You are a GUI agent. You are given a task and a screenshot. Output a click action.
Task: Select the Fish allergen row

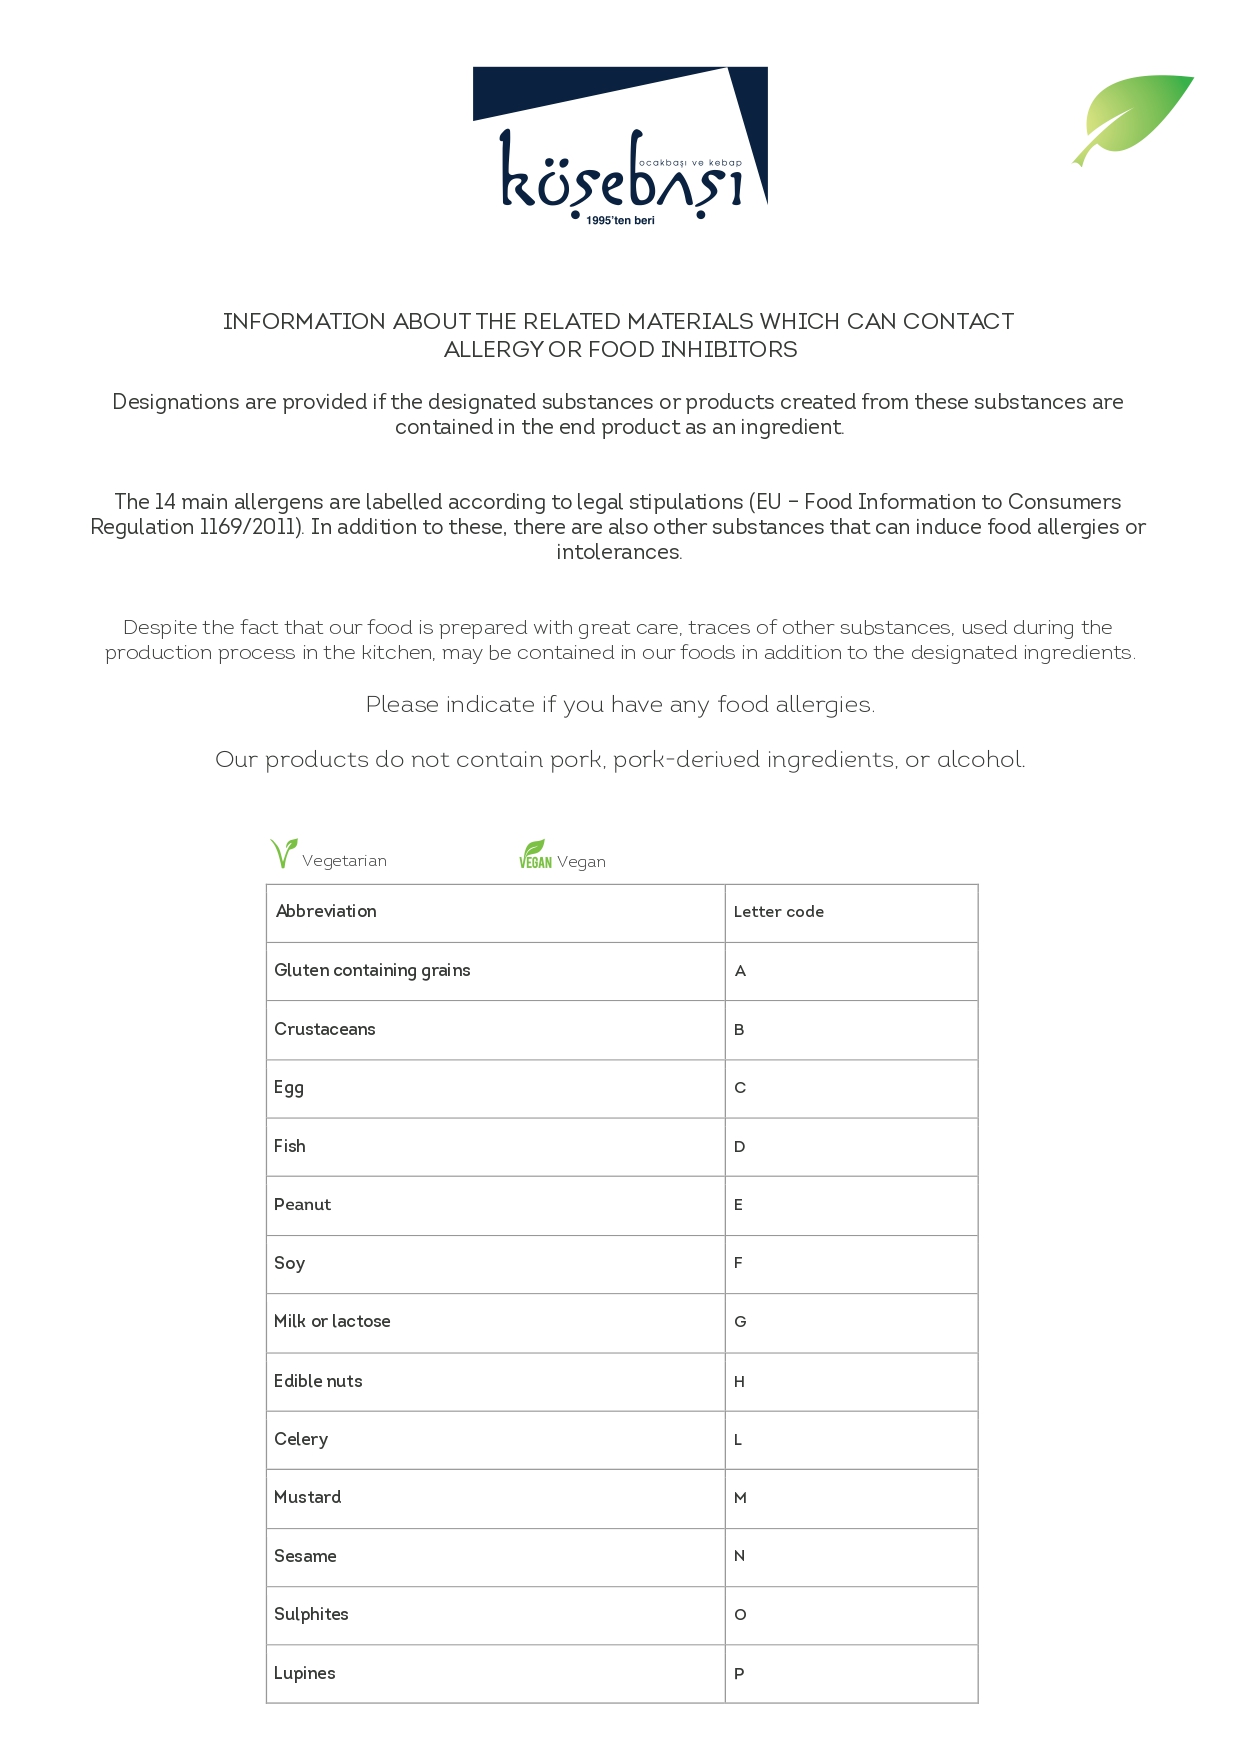pyautogui.click(x=622, y=1147)
